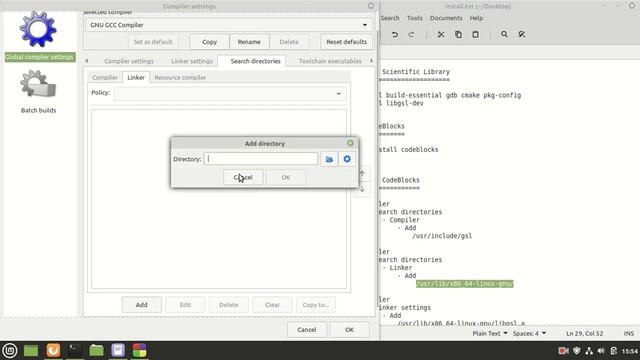Viewport: 640px width, 360px height.
Task: Click Add button below directory list
Action: (142, 305)
